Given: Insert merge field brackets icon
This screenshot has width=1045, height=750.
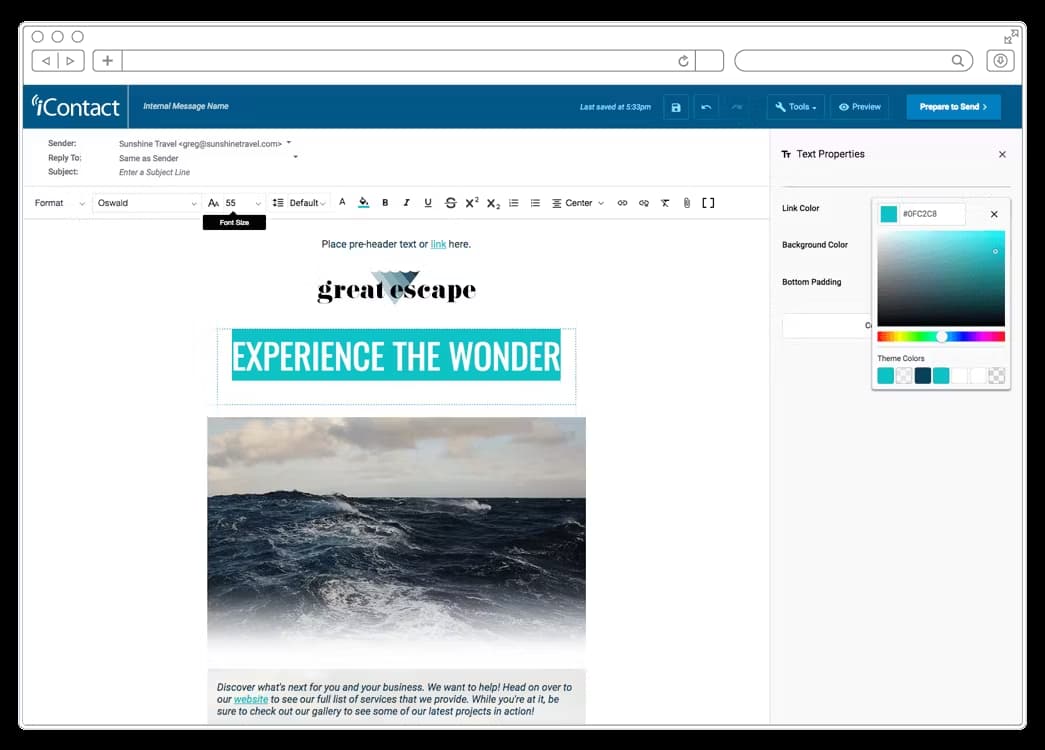Looking at the screenshot, I should 708,203.
